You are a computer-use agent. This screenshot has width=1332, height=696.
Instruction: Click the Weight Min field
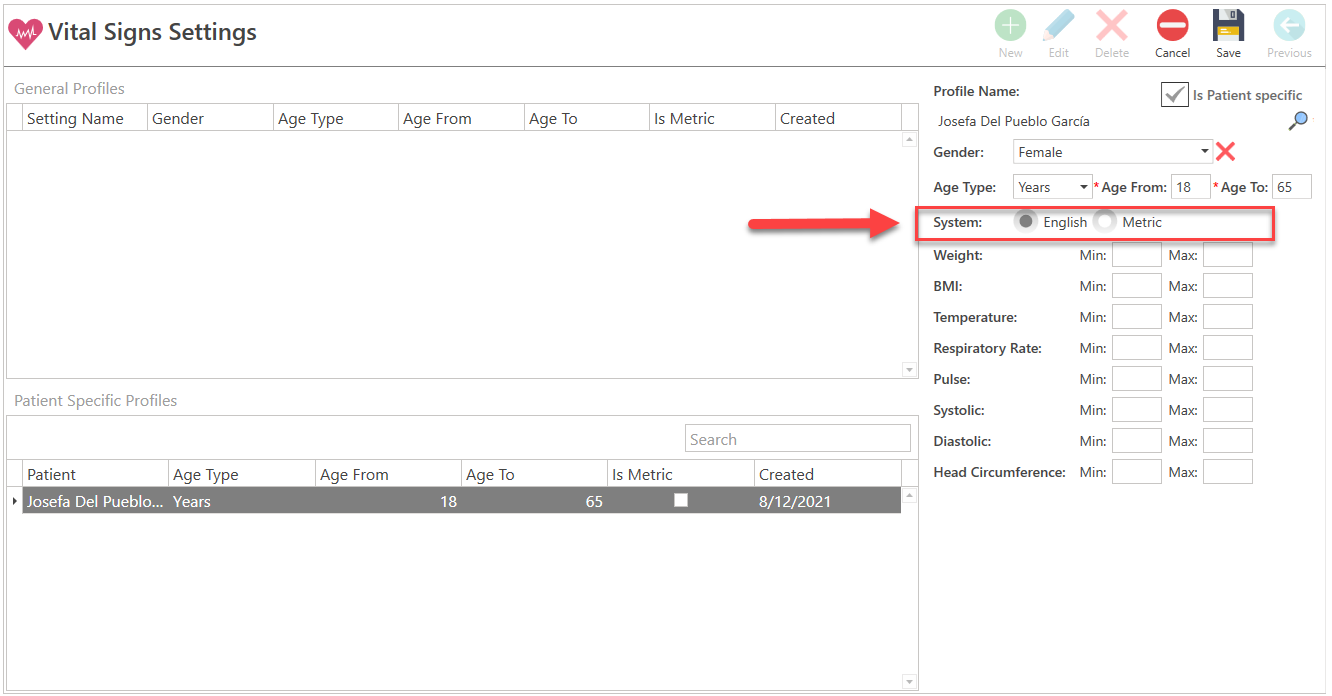(1137, 255)
